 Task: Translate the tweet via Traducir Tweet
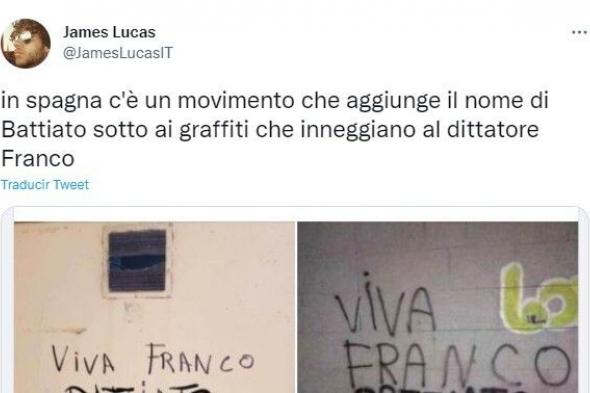45,185
